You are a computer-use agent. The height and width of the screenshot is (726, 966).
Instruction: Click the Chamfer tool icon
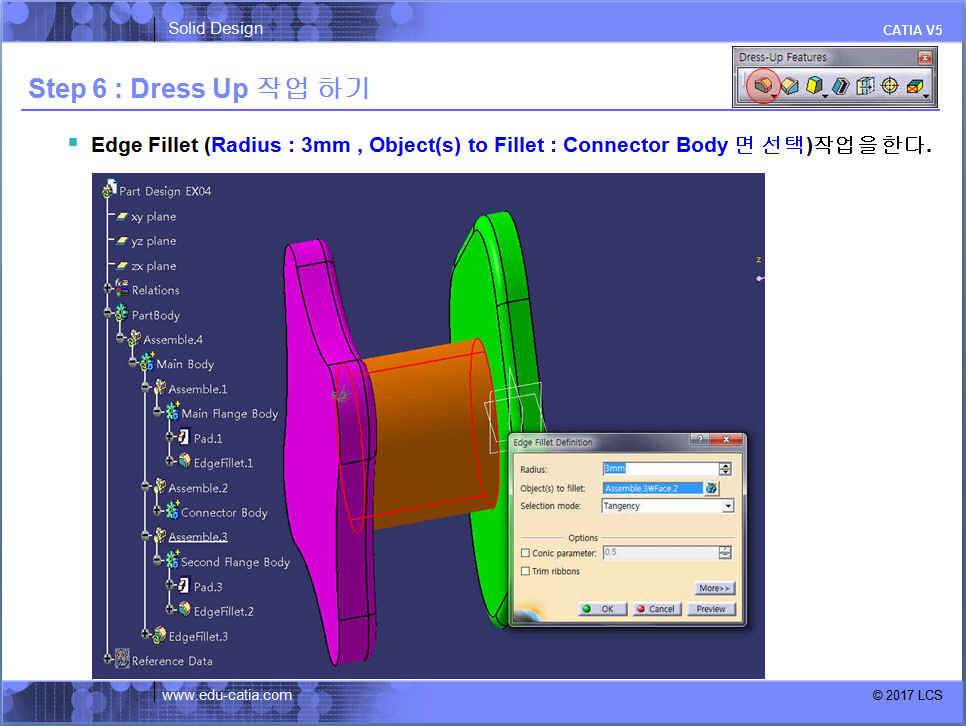click(x=790, y=87)
